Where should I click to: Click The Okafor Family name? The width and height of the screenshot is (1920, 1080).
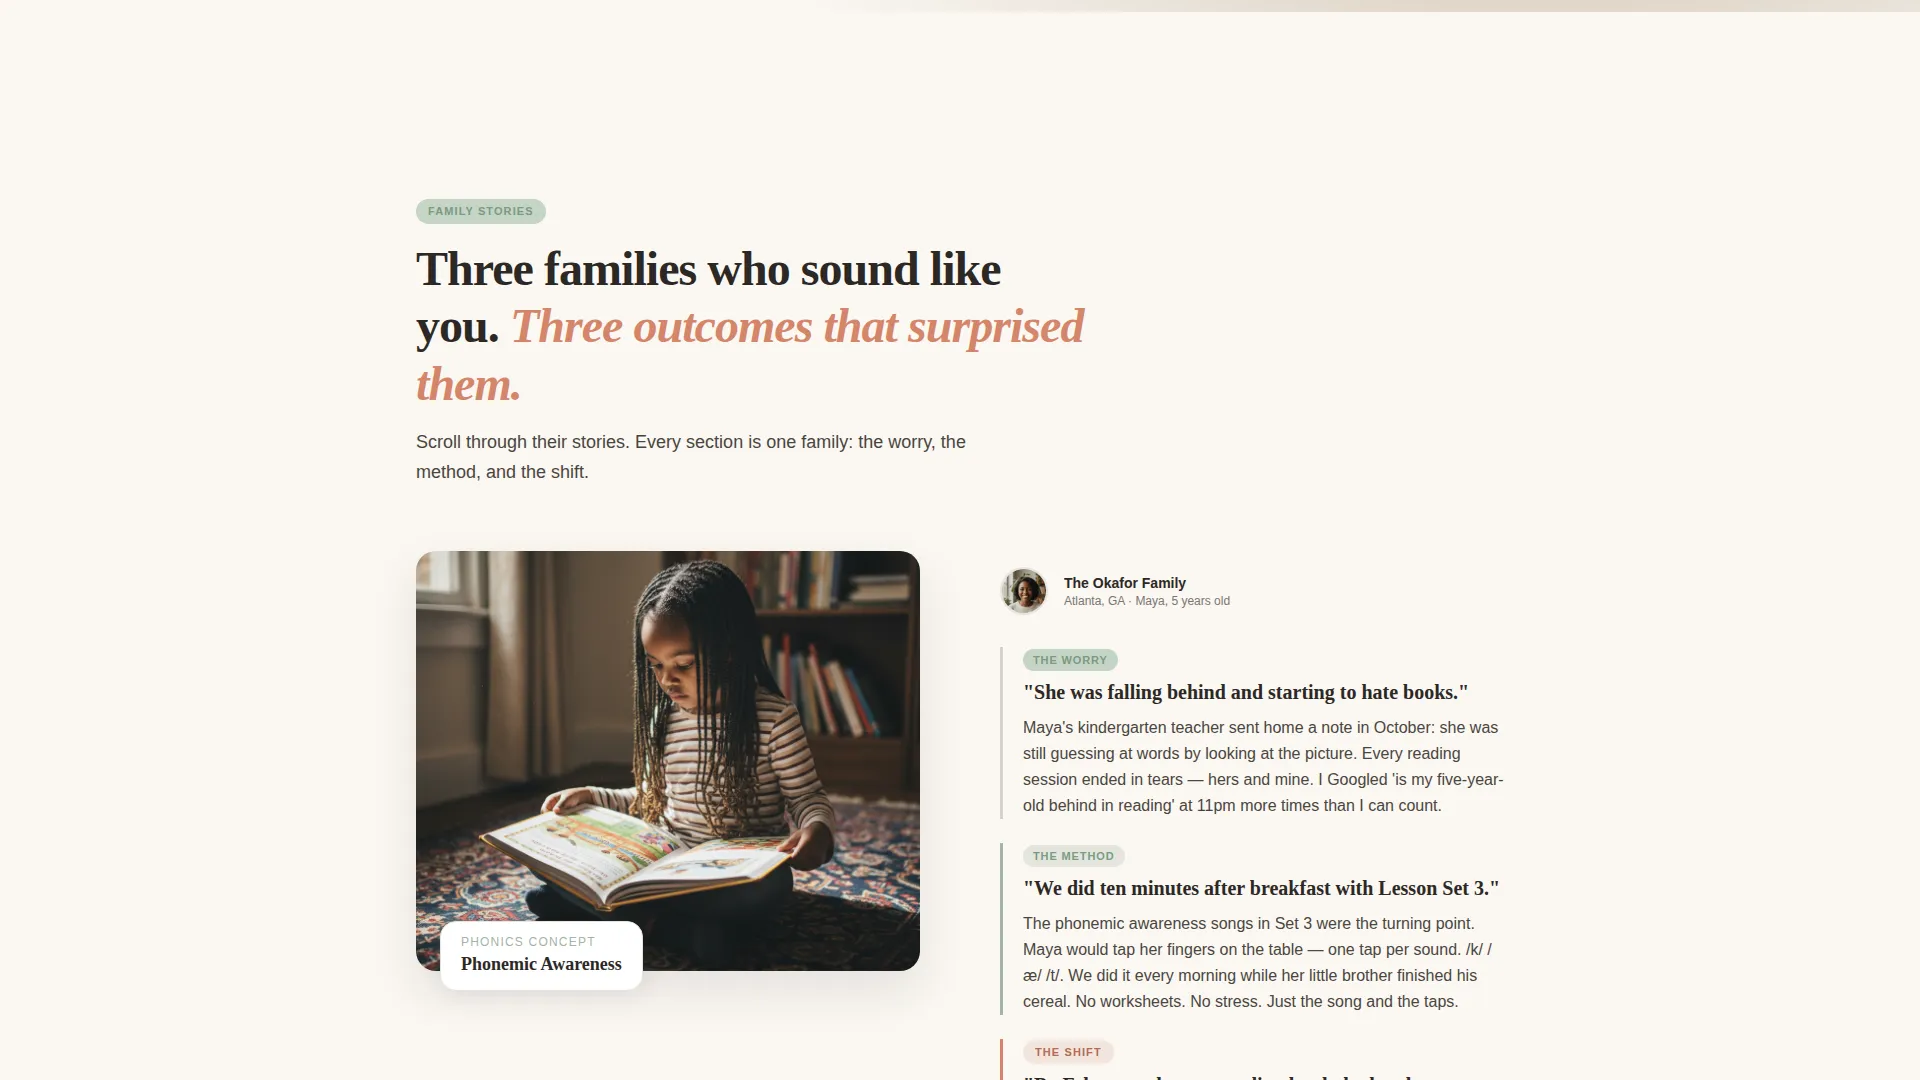tap(1125, 583)
